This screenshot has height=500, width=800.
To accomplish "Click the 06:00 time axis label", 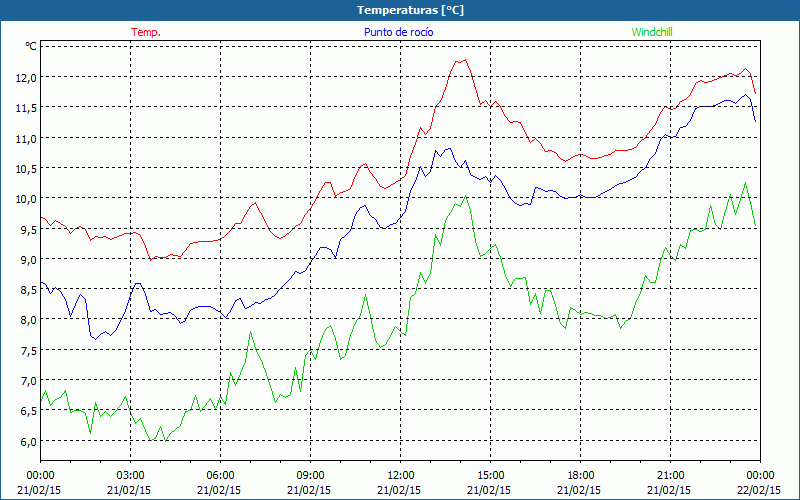I will pos(220,475).
